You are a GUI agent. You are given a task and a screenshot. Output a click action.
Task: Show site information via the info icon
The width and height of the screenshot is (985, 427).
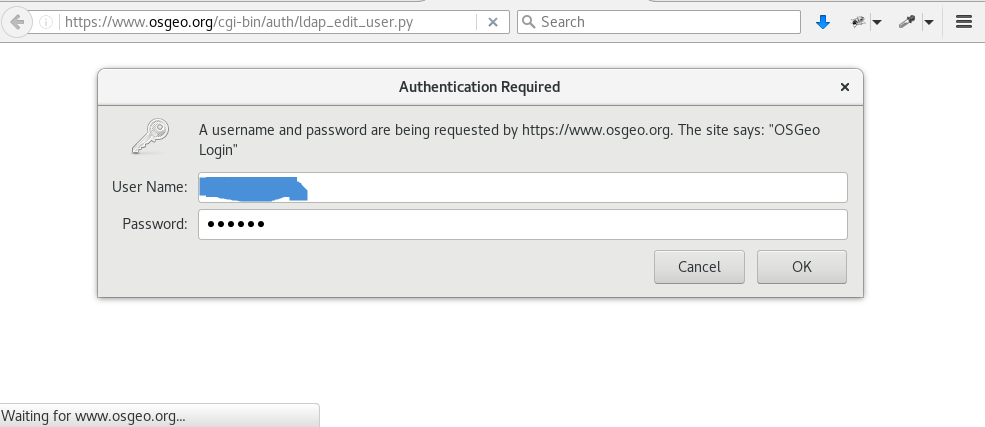click(46, 21)
